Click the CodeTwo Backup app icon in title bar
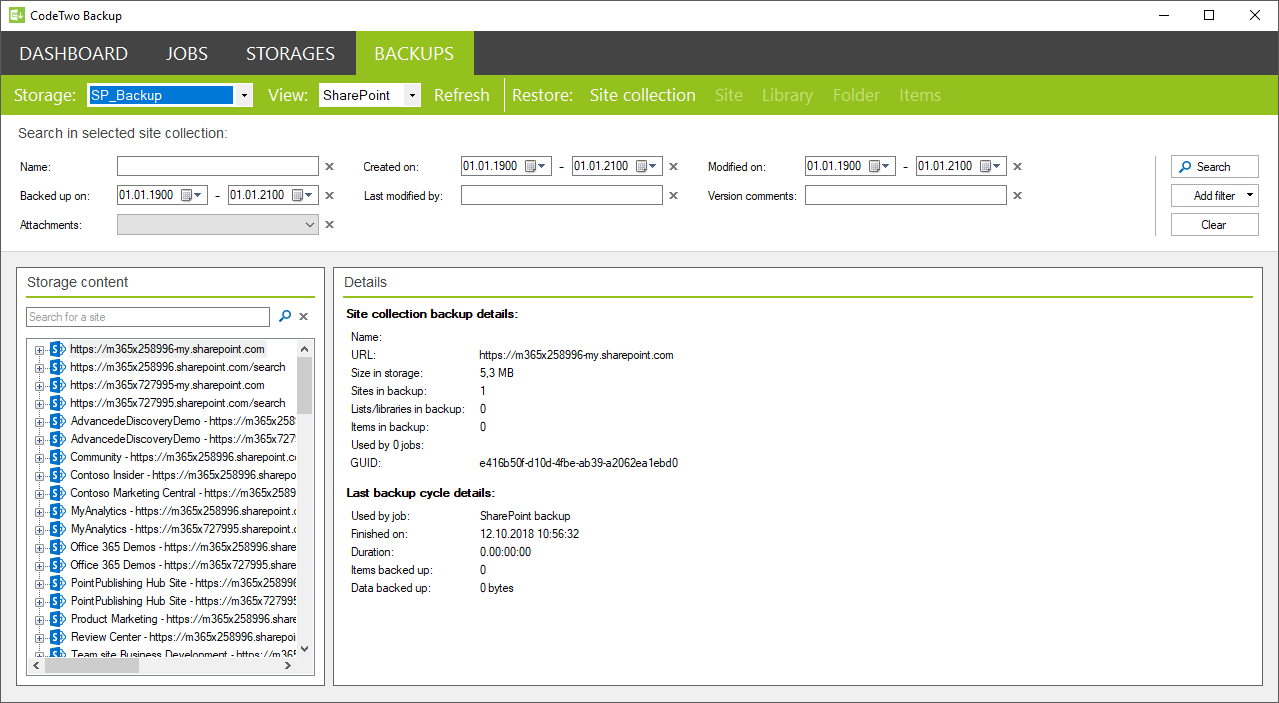Viewport: 1279px width, 703px height. 17,15
